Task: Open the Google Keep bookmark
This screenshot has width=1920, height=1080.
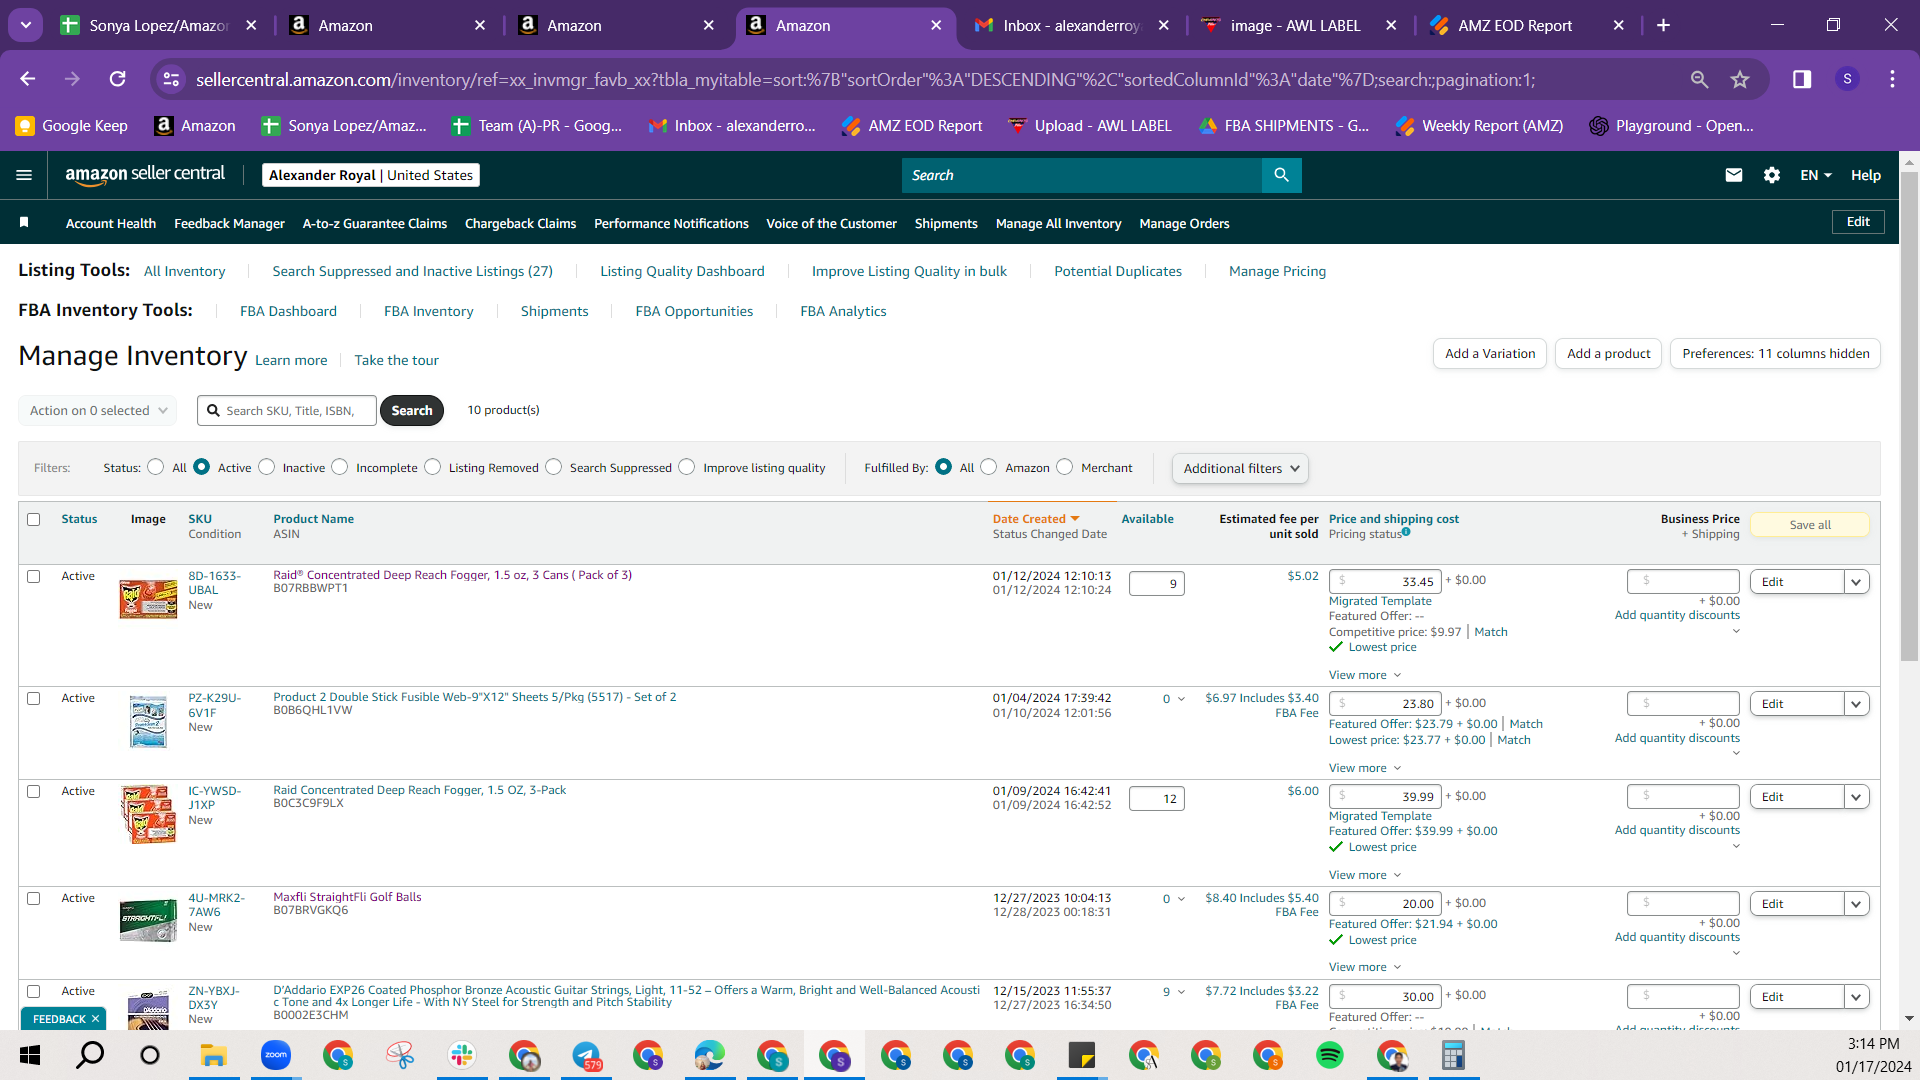Action: (71, 125)
